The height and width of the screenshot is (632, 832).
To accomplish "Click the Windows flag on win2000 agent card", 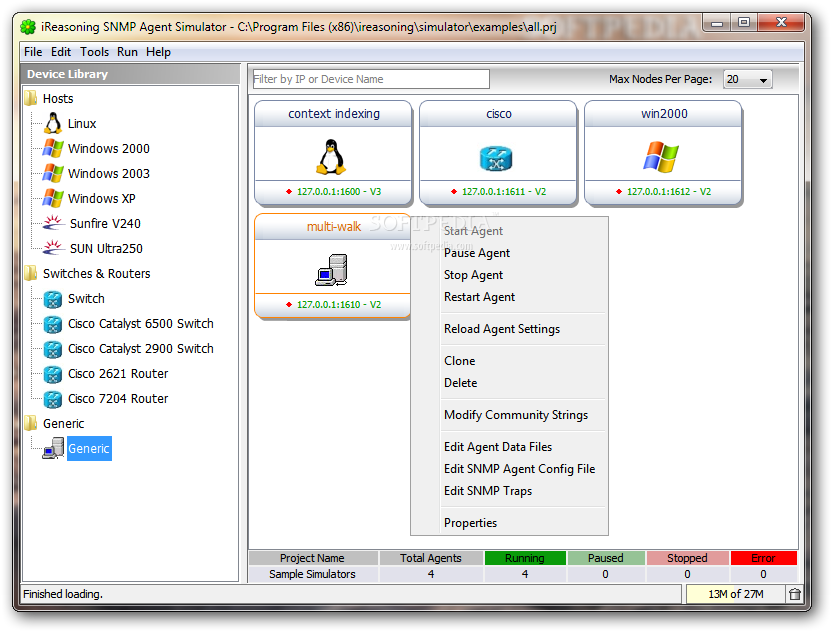I will [661, 157].
